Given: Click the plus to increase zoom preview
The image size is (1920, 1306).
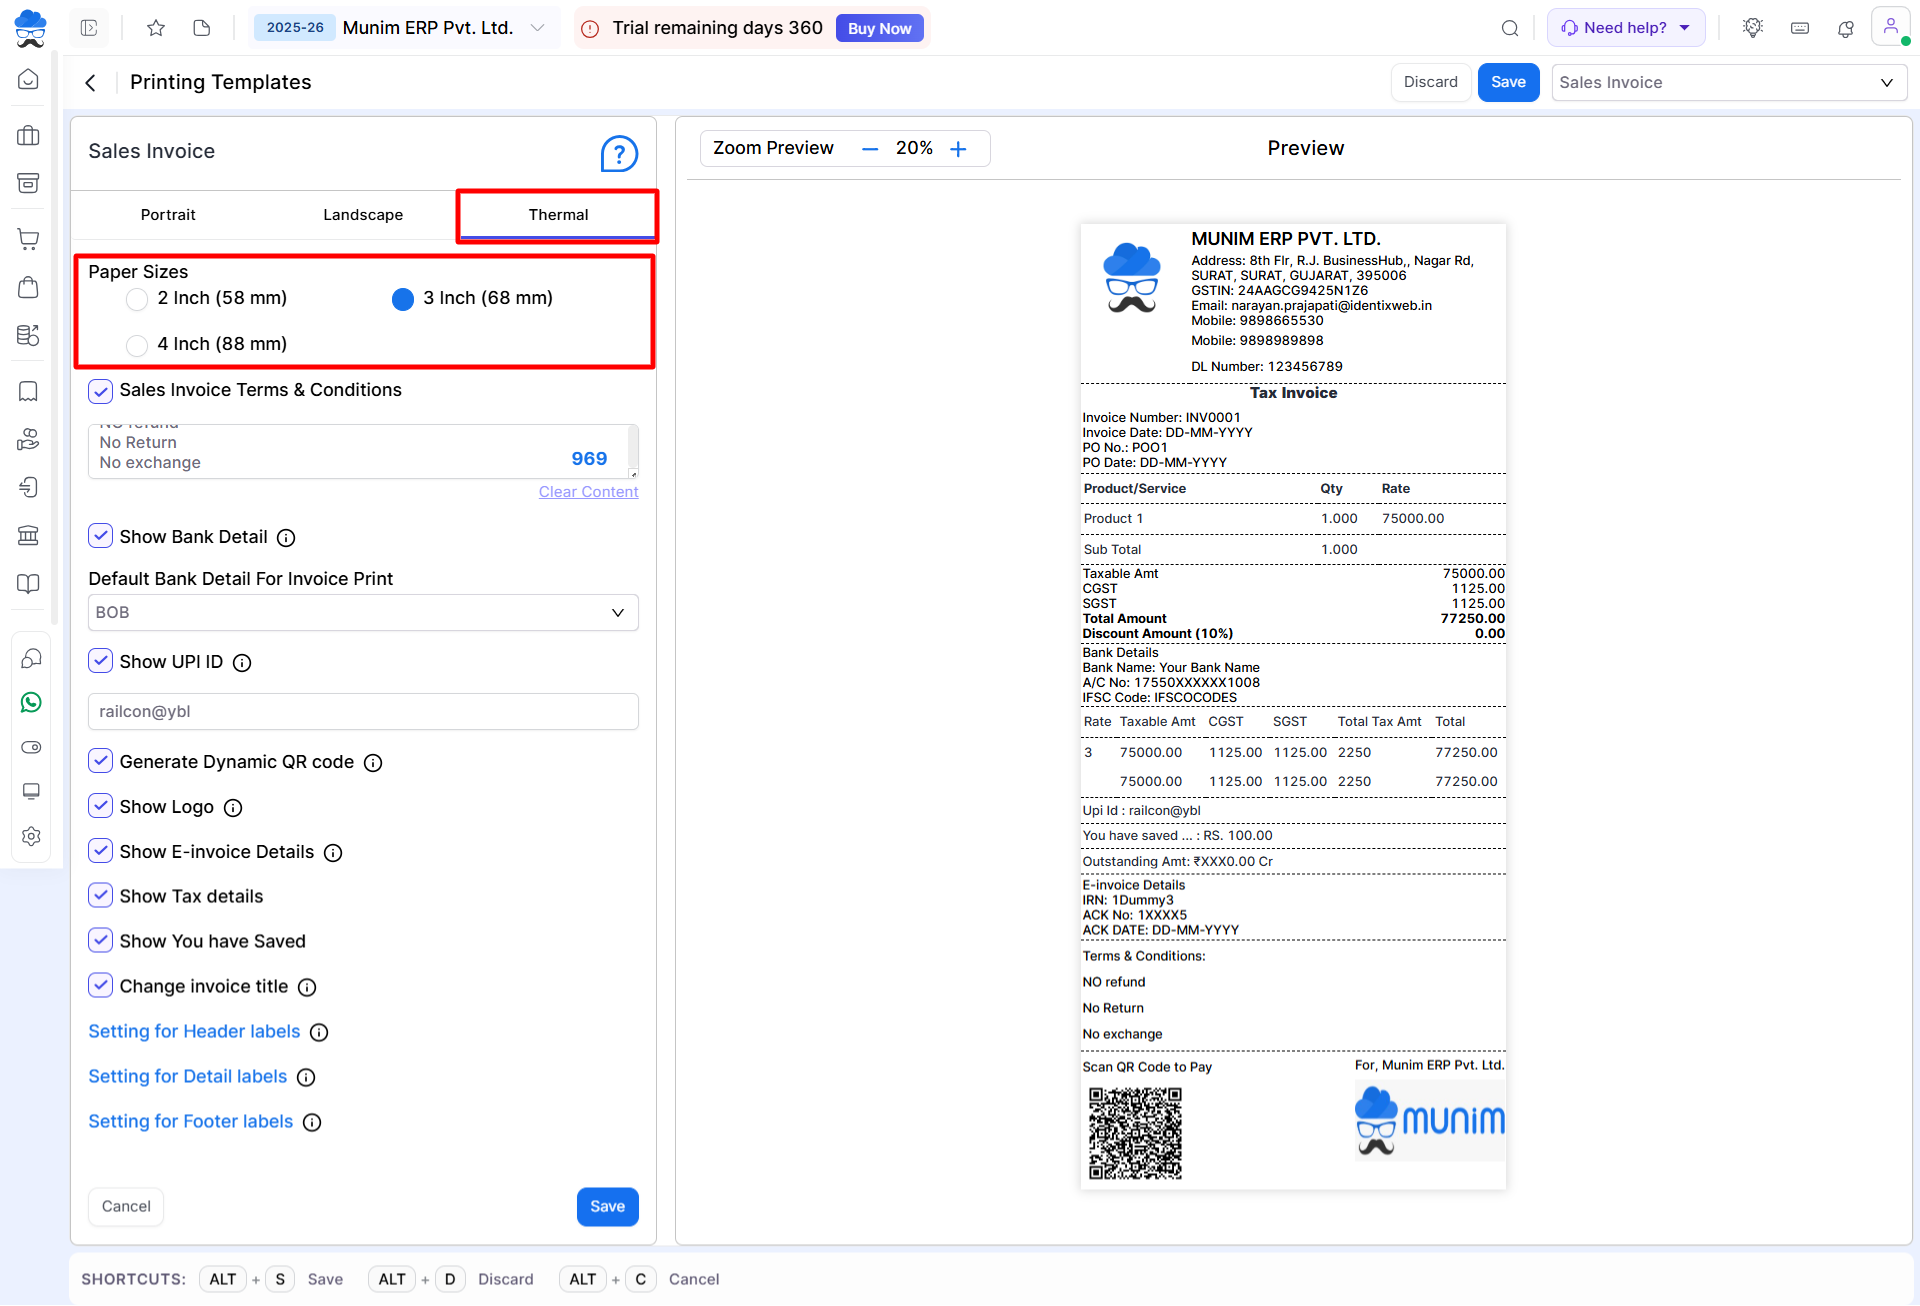Looking at the screenshot, I should [x=958, y=149].
